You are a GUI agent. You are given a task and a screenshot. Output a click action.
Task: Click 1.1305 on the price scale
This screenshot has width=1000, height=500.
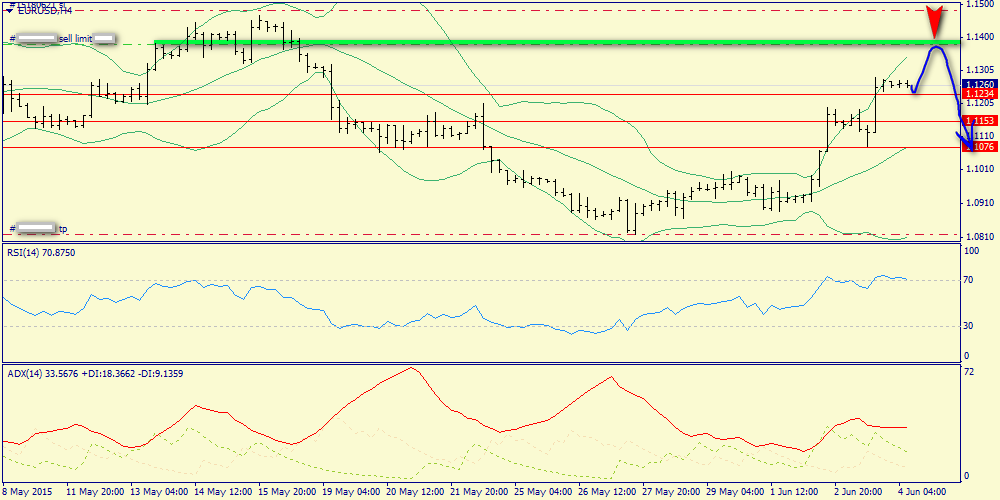tap(981, 70)
